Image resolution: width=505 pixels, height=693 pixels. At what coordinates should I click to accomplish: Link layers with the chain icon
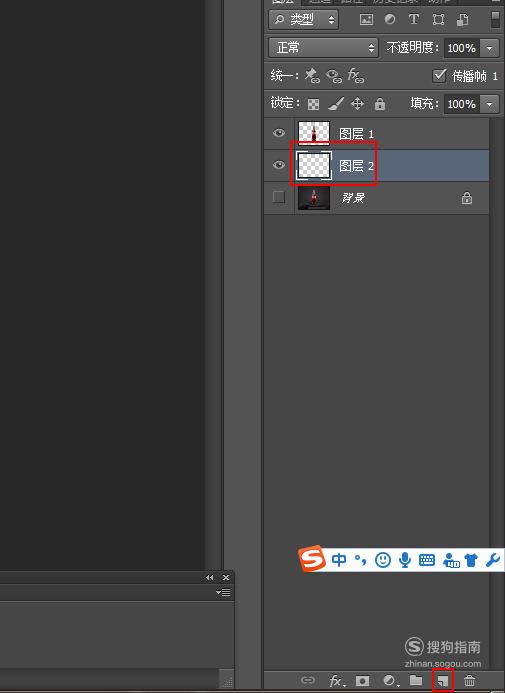(x=308, y=680)
